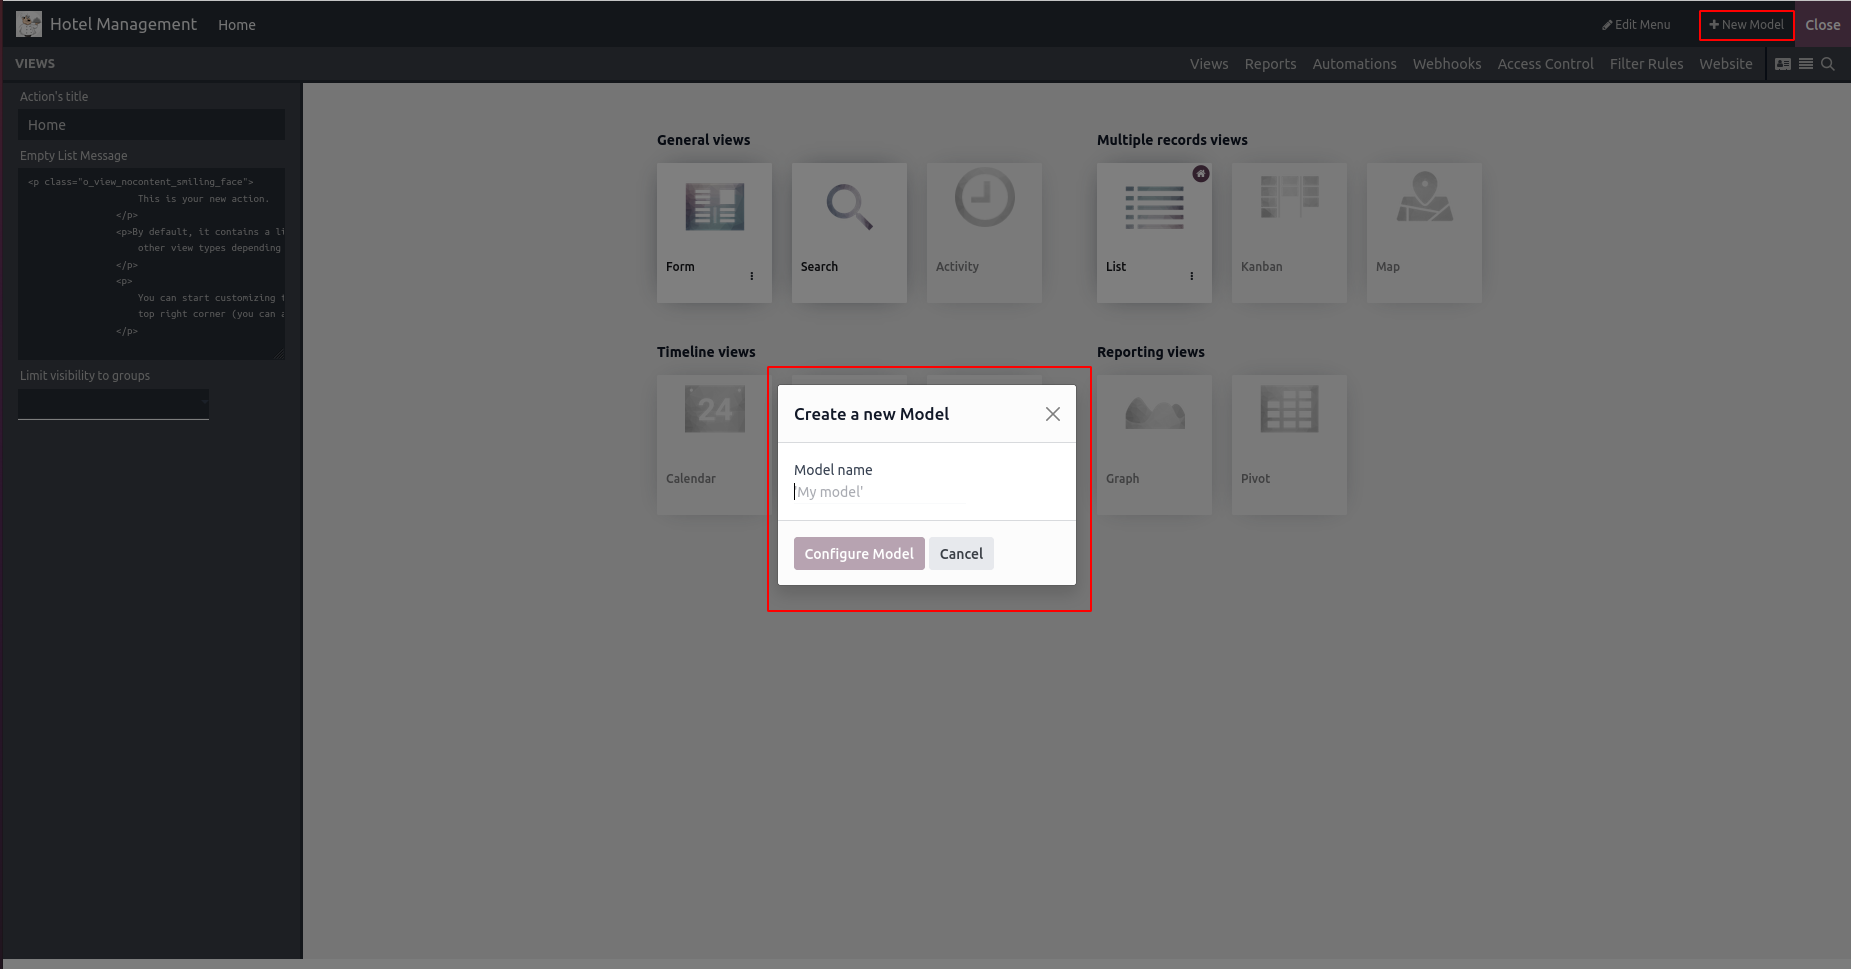Open the Views tab
The image size is (1851, 969).
[x=1209, y=64]
